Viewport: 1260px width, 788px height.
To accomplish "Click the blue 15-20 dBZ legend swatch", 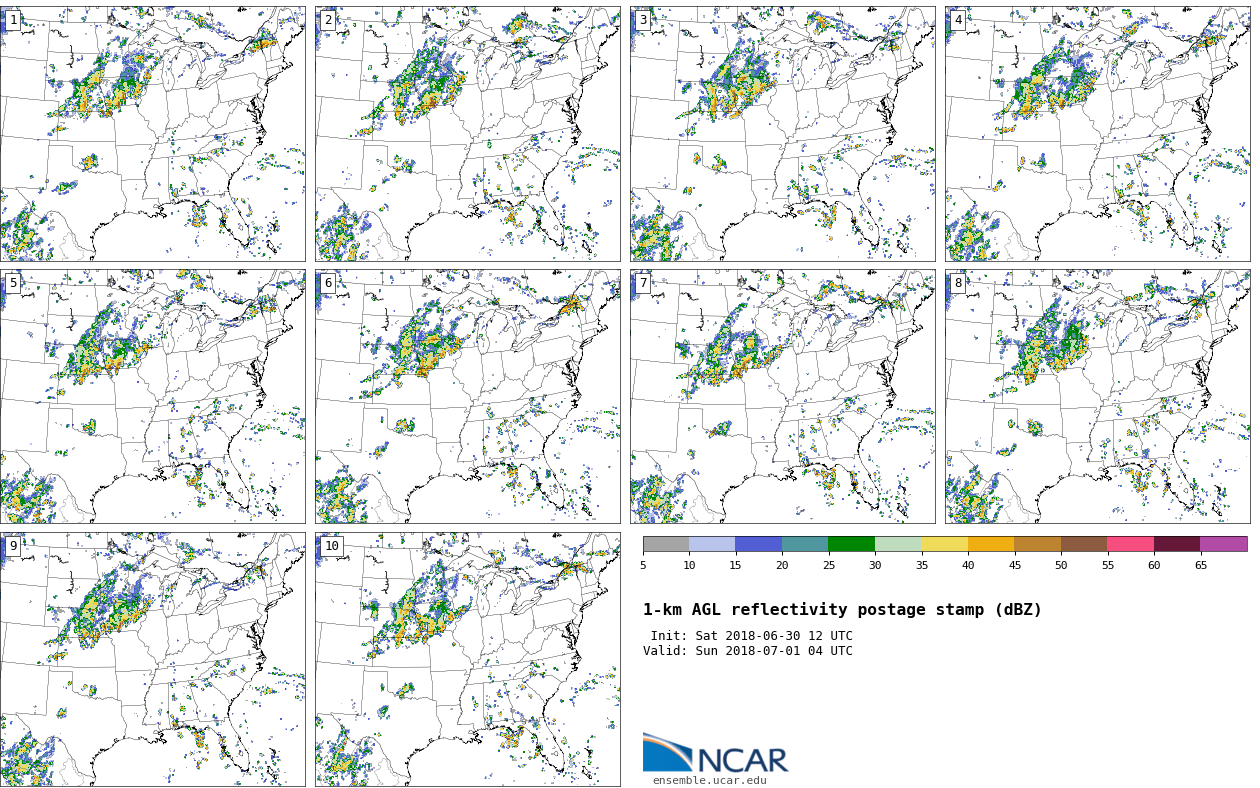I will tap(759, 544).
